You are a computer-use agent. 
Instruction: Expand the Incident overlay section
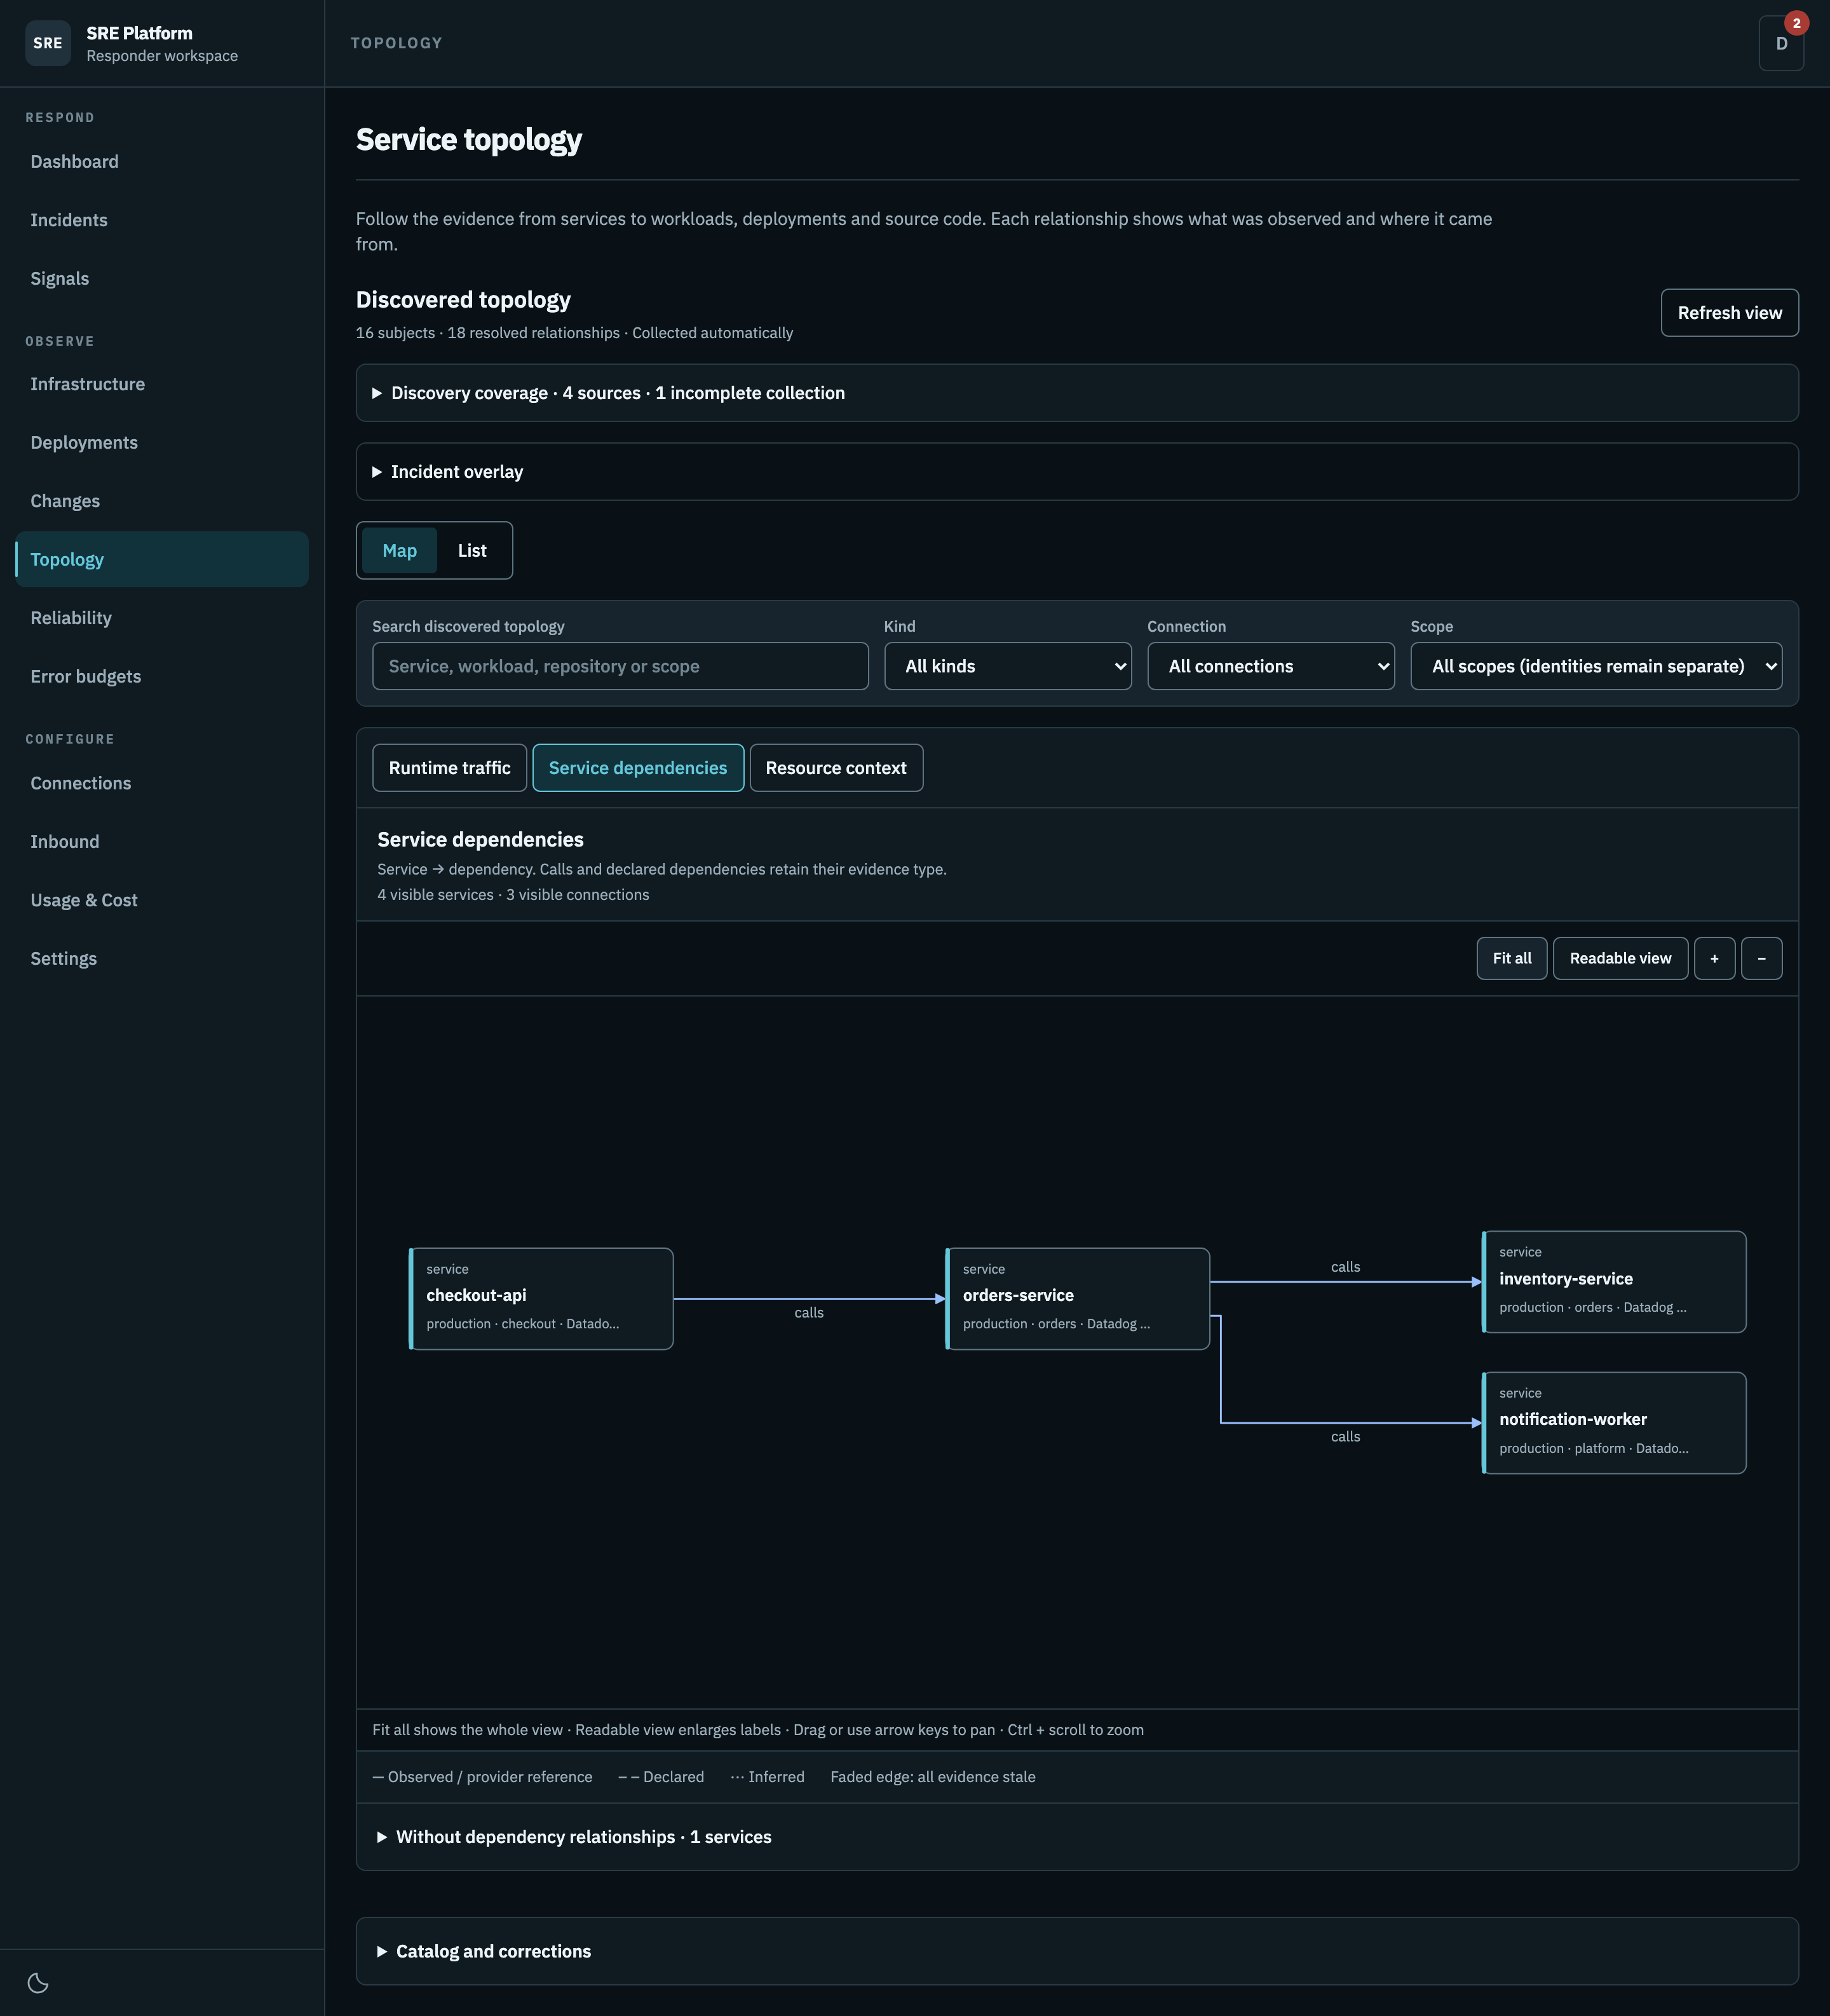(x=1077, y=472)
